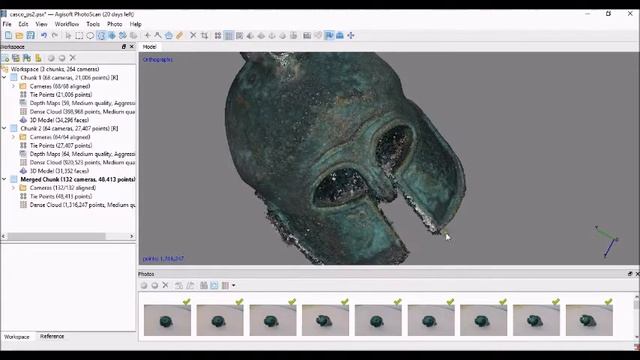Toggle Show Cameras in model view
Image resolution: width=640 pixels, height=360 pixels.
coord(307,36)
